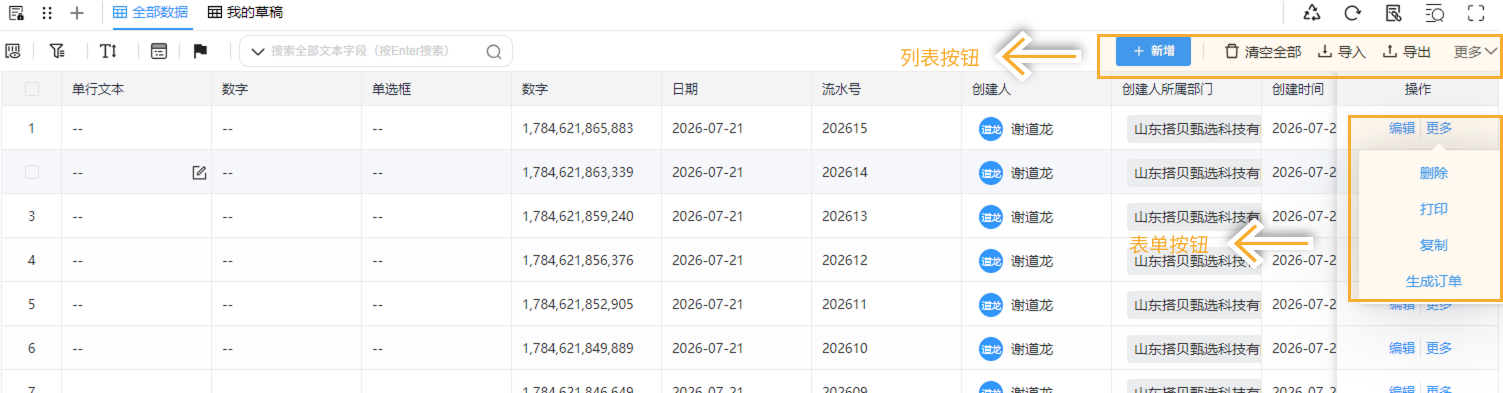Click creator avatar in row 202613
1503x393 pixels.
(990, 216)
